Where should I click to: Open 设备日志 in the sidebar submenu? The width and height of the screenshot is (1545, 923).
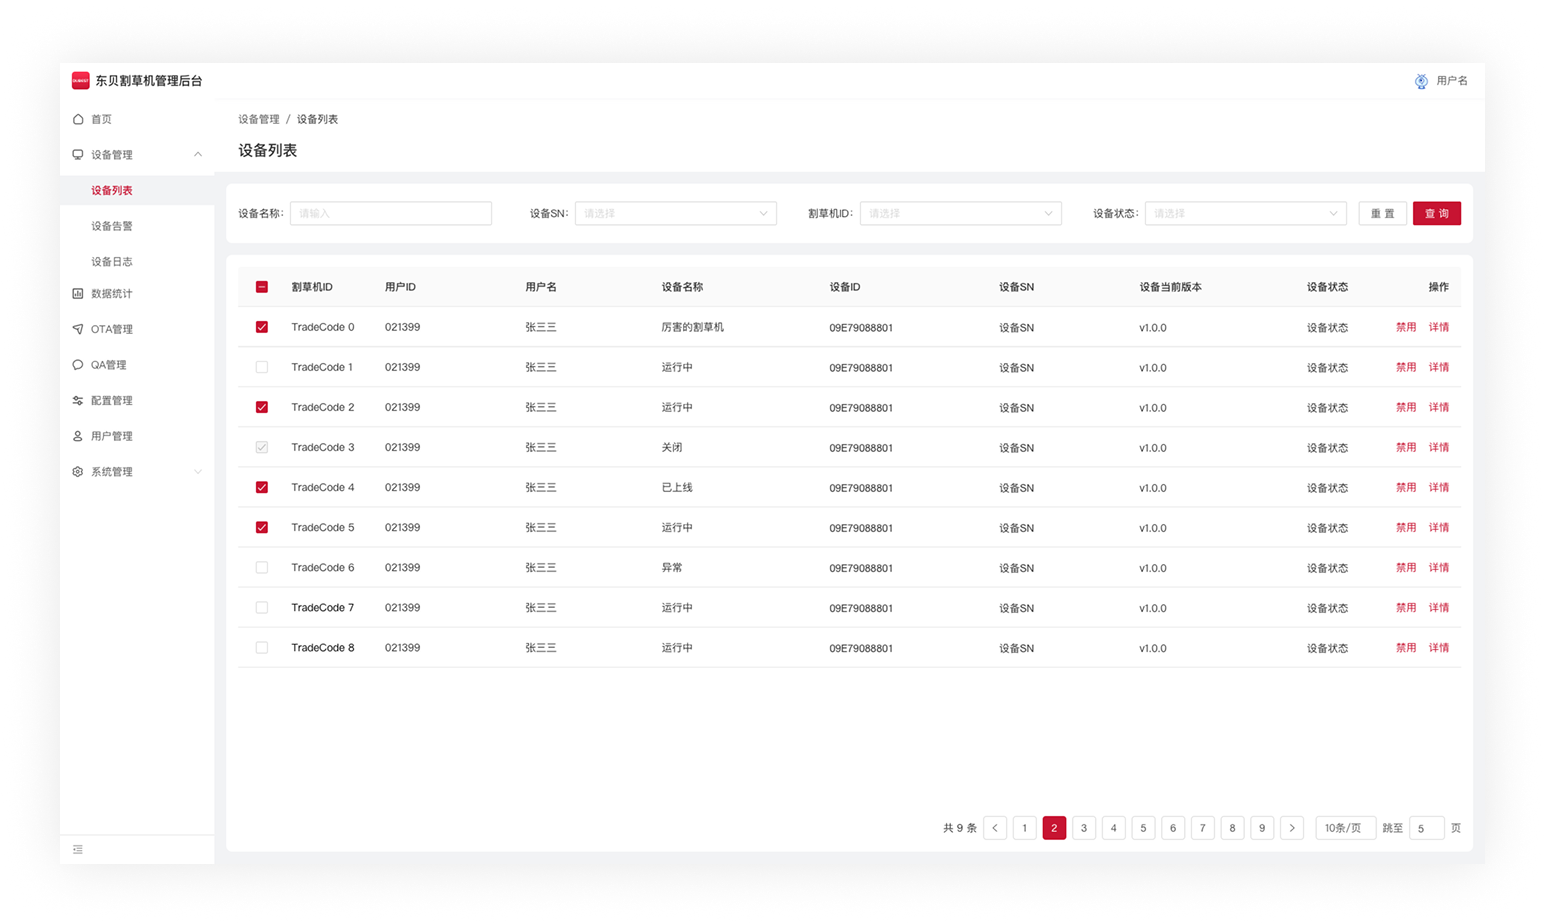click(112, 262)
